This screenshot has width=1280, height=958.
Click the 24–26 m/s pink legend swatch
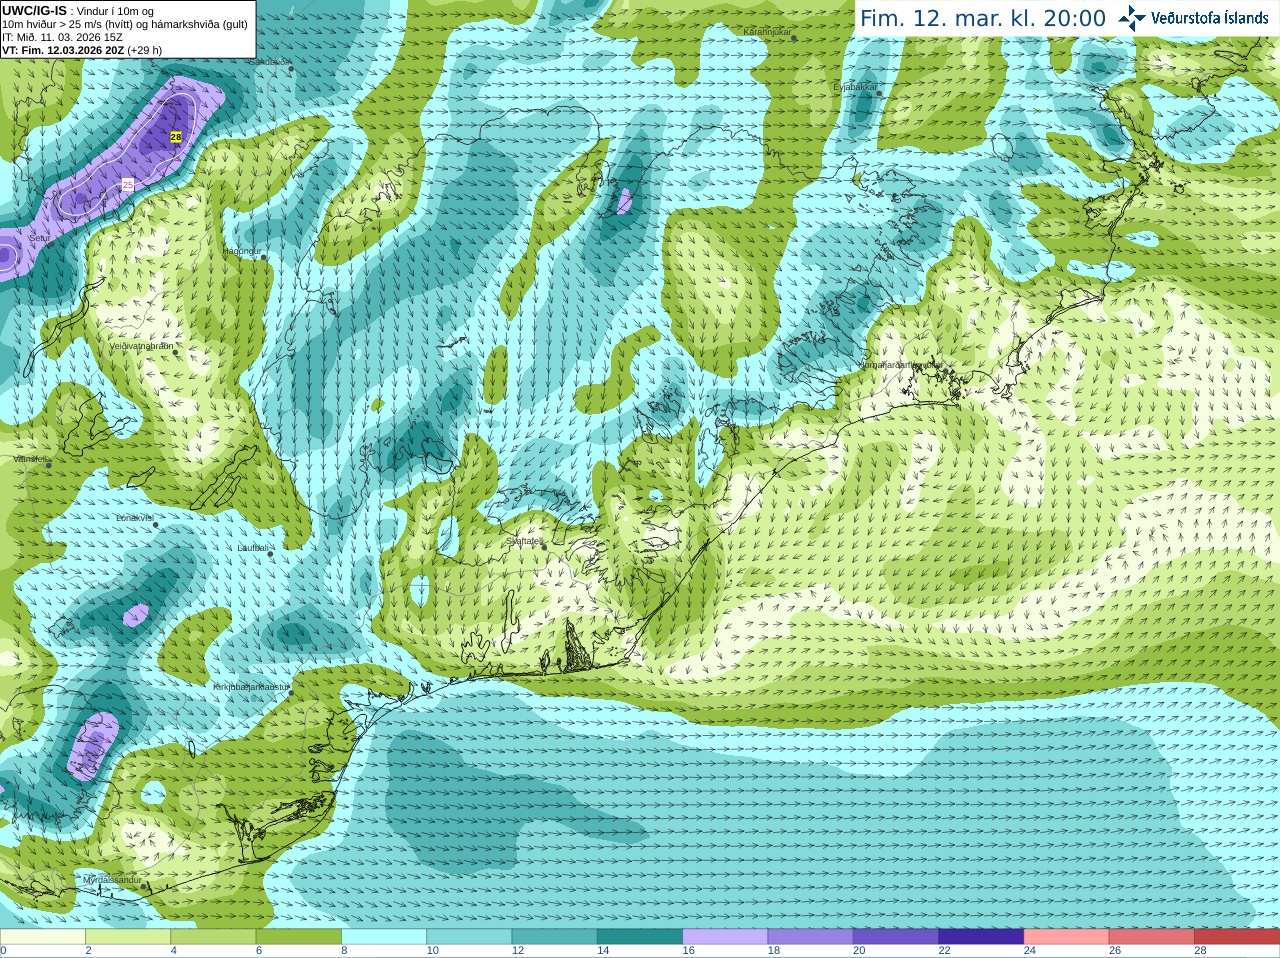(1066, 937)
